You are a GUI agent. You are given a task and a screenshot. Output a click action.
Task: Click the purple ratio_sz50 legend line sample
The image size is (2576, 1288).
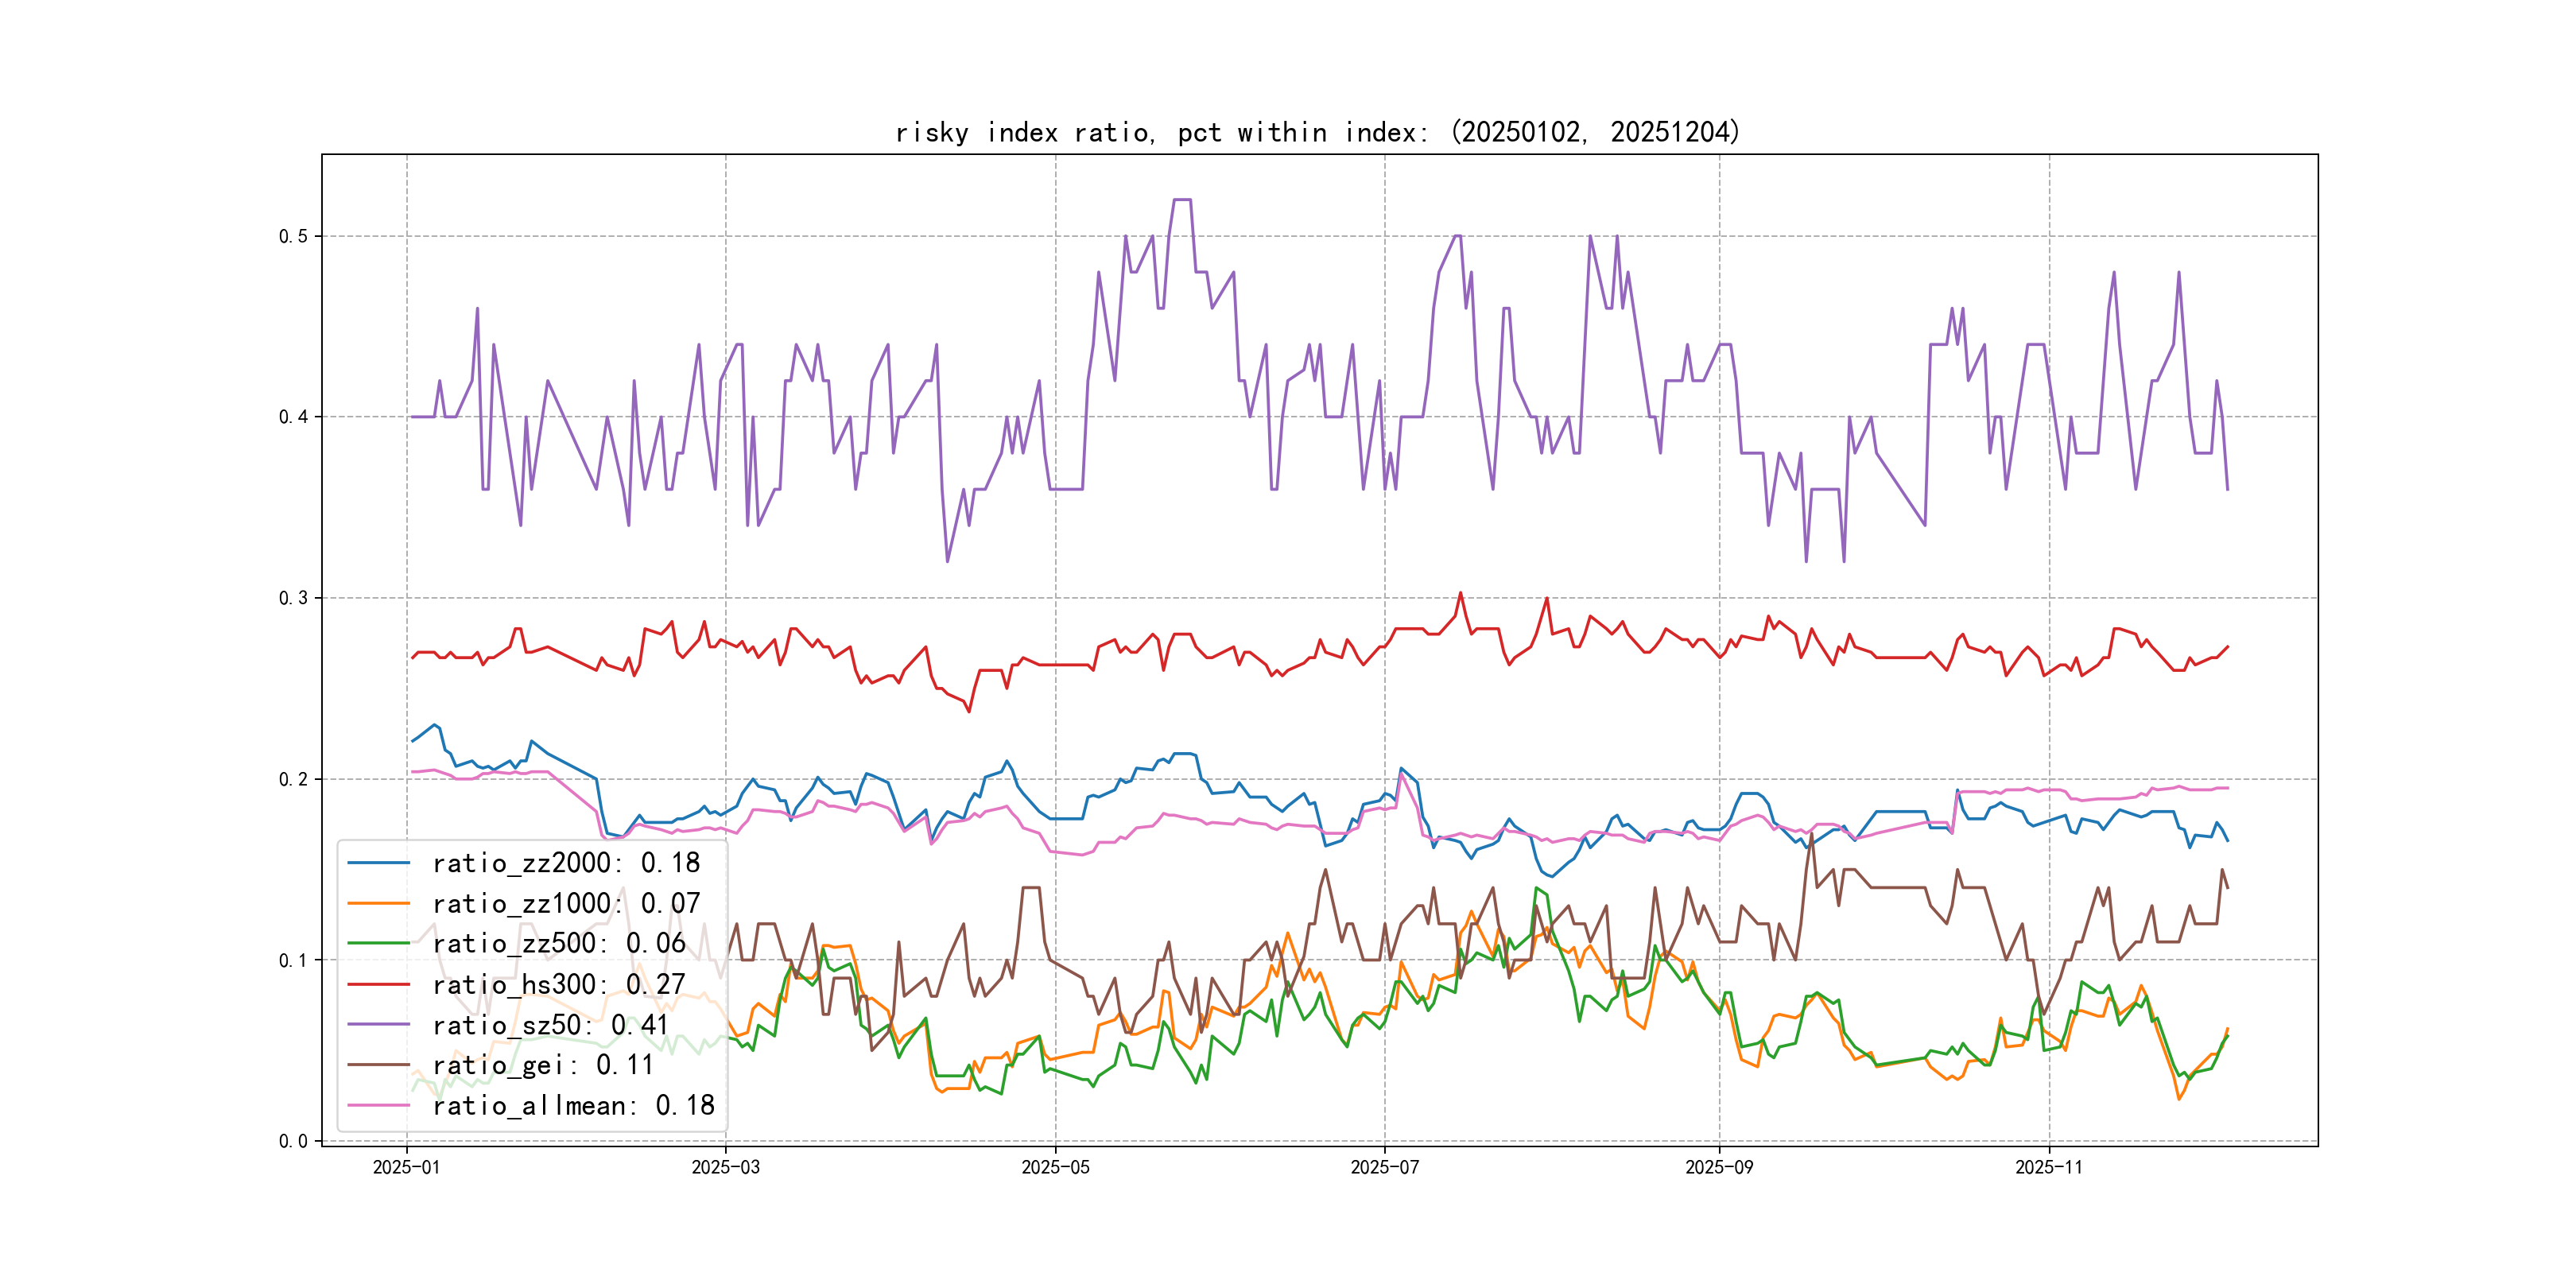point(378,1024)
